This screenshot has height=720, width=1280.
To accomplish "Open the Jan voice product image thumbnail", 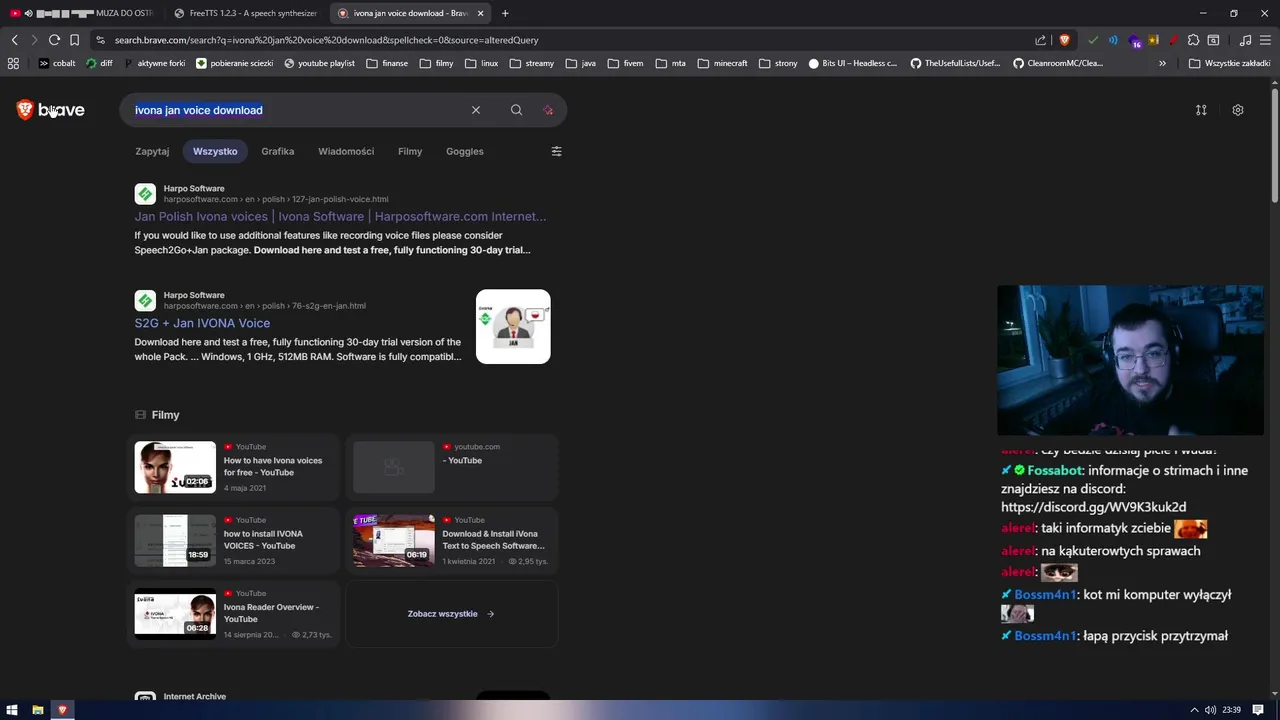I will pyautogui.click(x=513, y=327).
